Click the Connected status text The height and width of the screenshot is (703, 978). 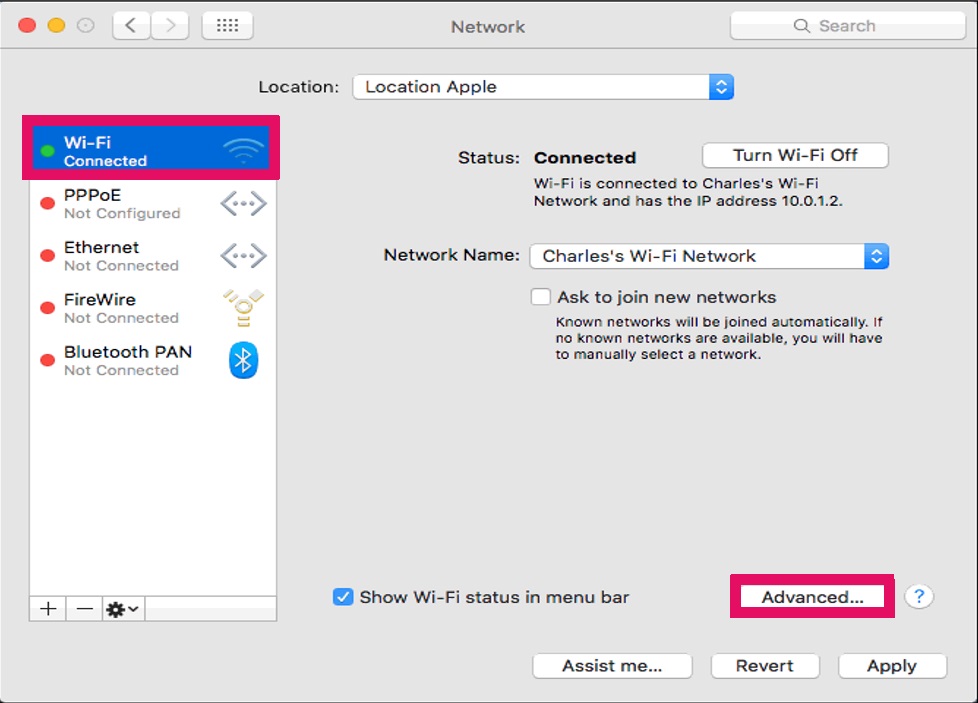tap(585, 158)
